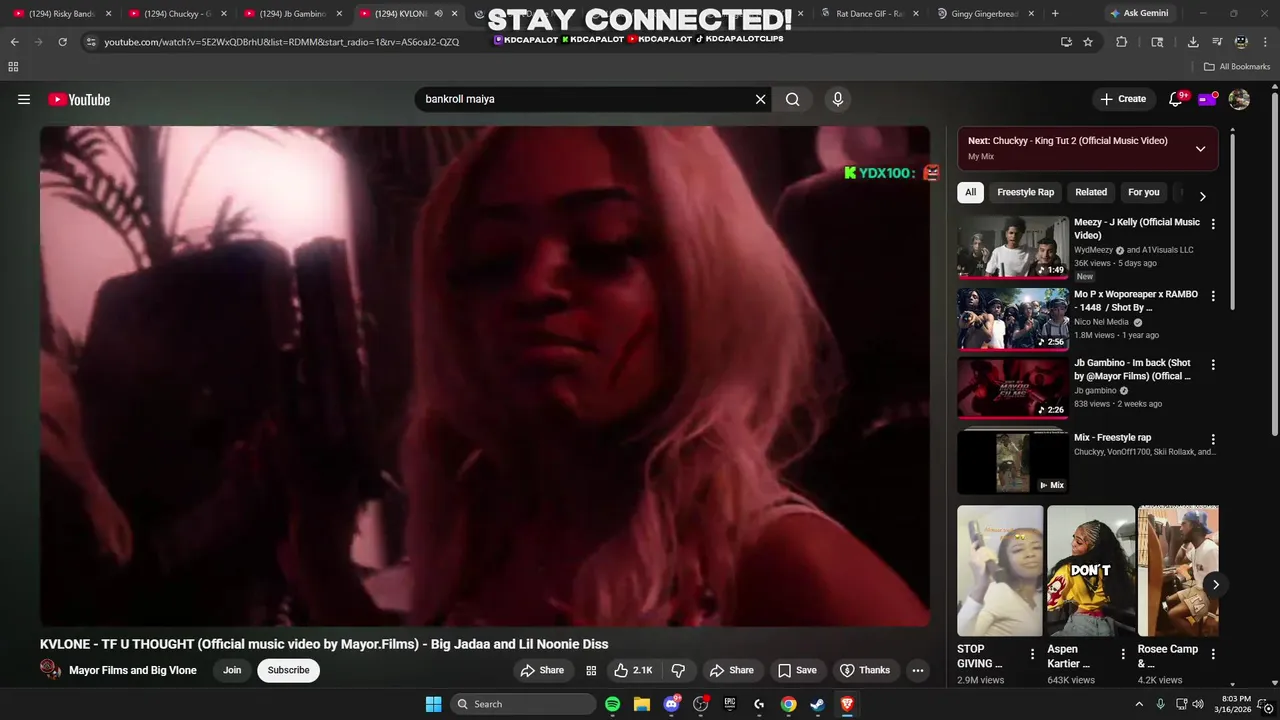The image size is (1280, 720).
Task: Open Mo P x Woporeaper 1448 thumbnail
Action: click(1013, 319)
